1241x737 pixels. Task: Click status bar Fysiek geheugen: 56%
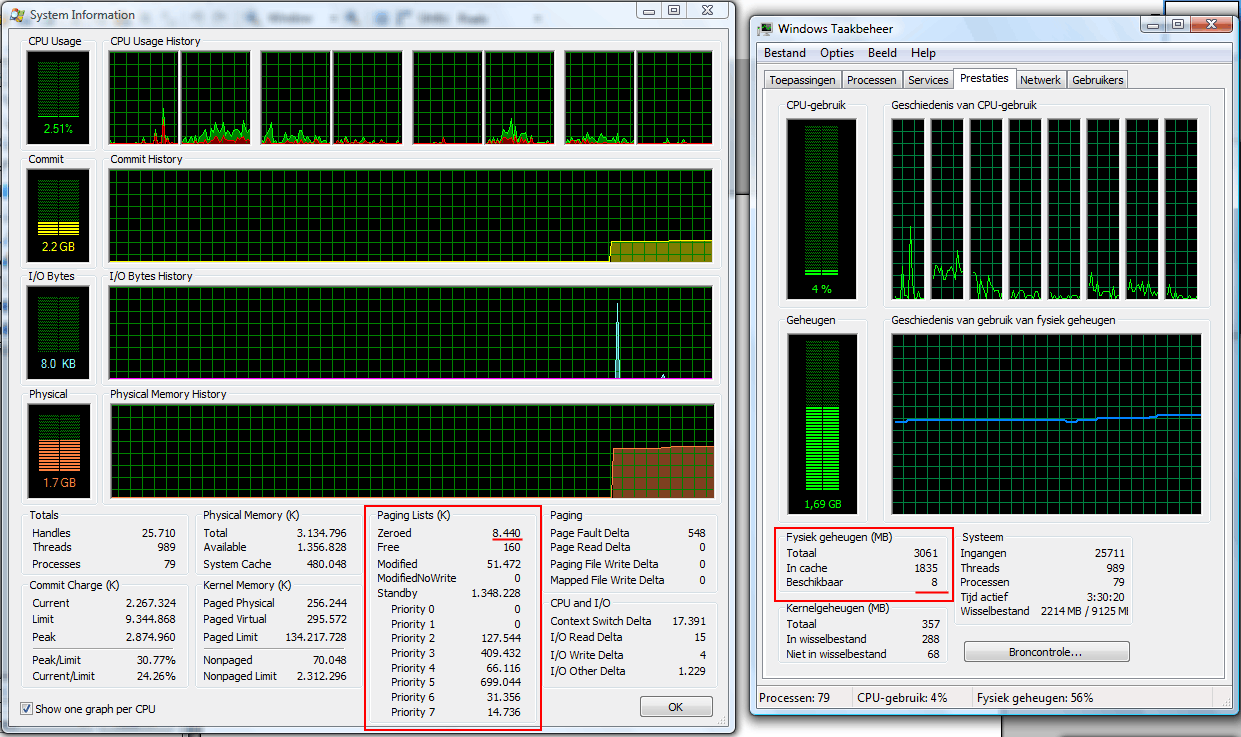click(1035, 697)
